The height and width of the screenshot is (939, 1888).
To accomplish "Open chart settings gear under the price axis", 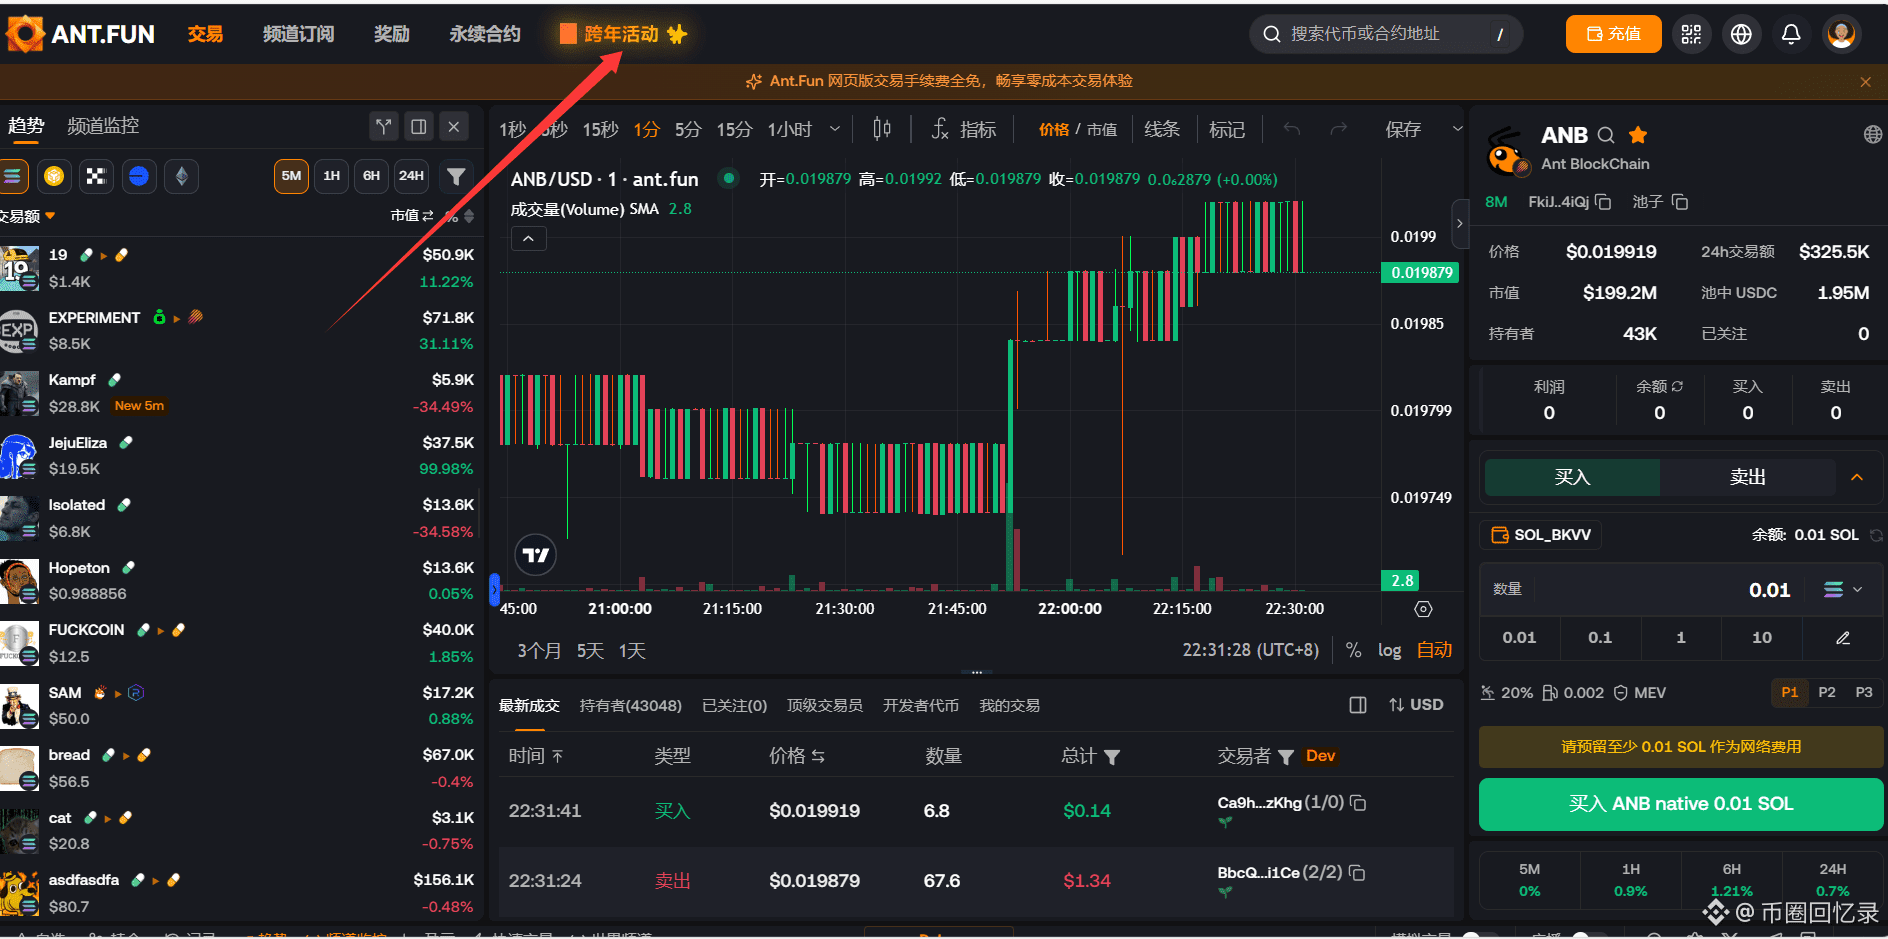I will 1424,609.
